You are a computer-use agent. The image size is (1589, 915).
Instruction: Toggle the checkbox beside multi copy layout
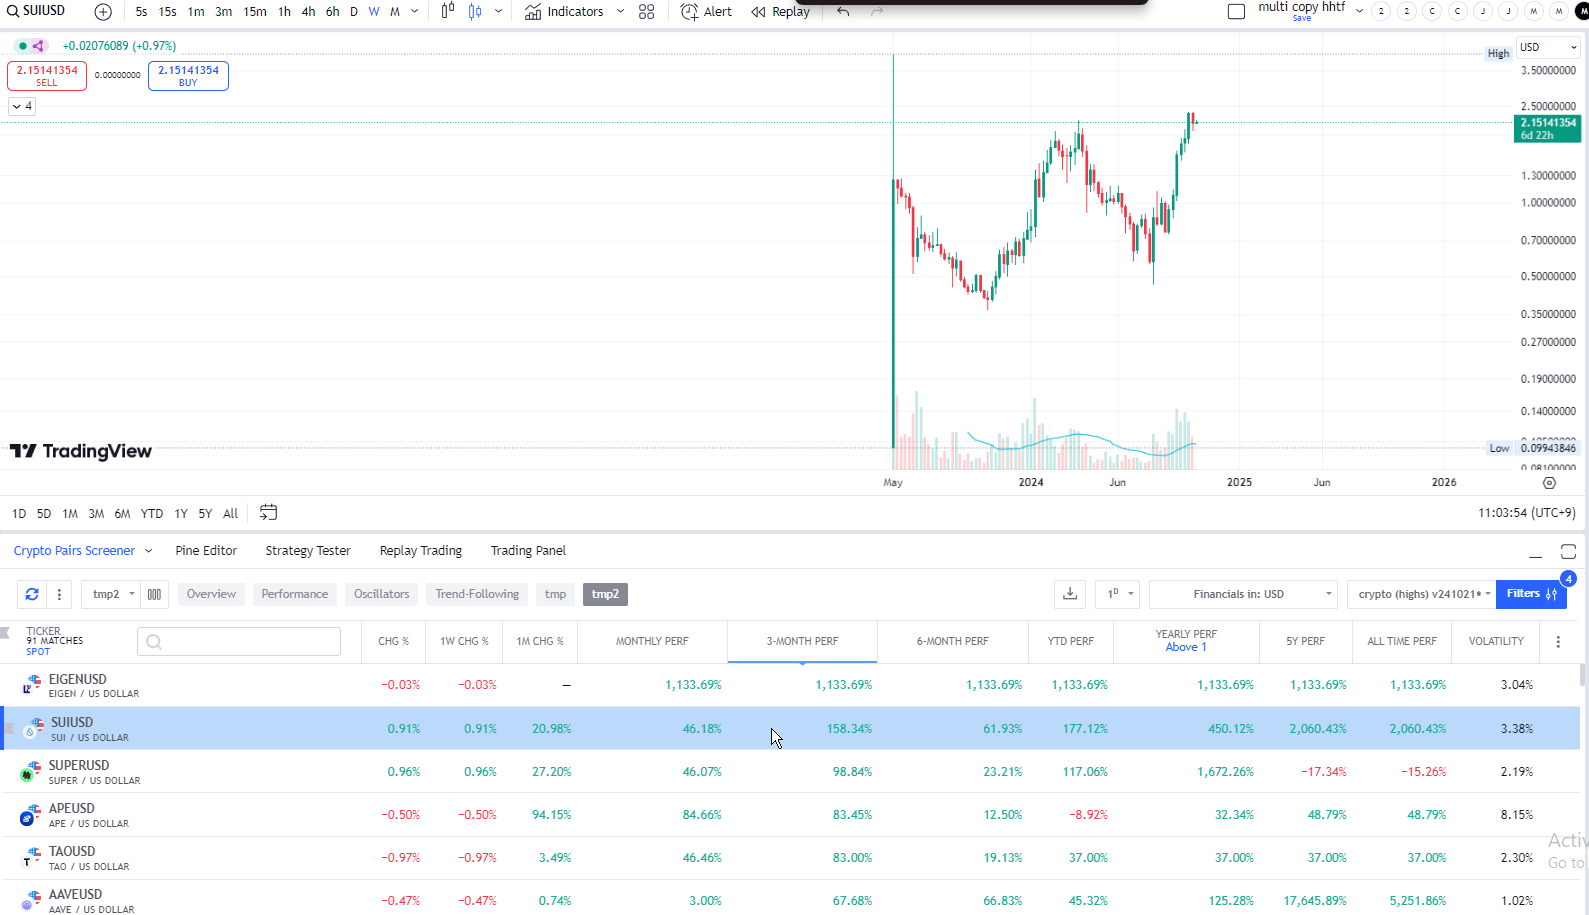(x=1236, y=12)
